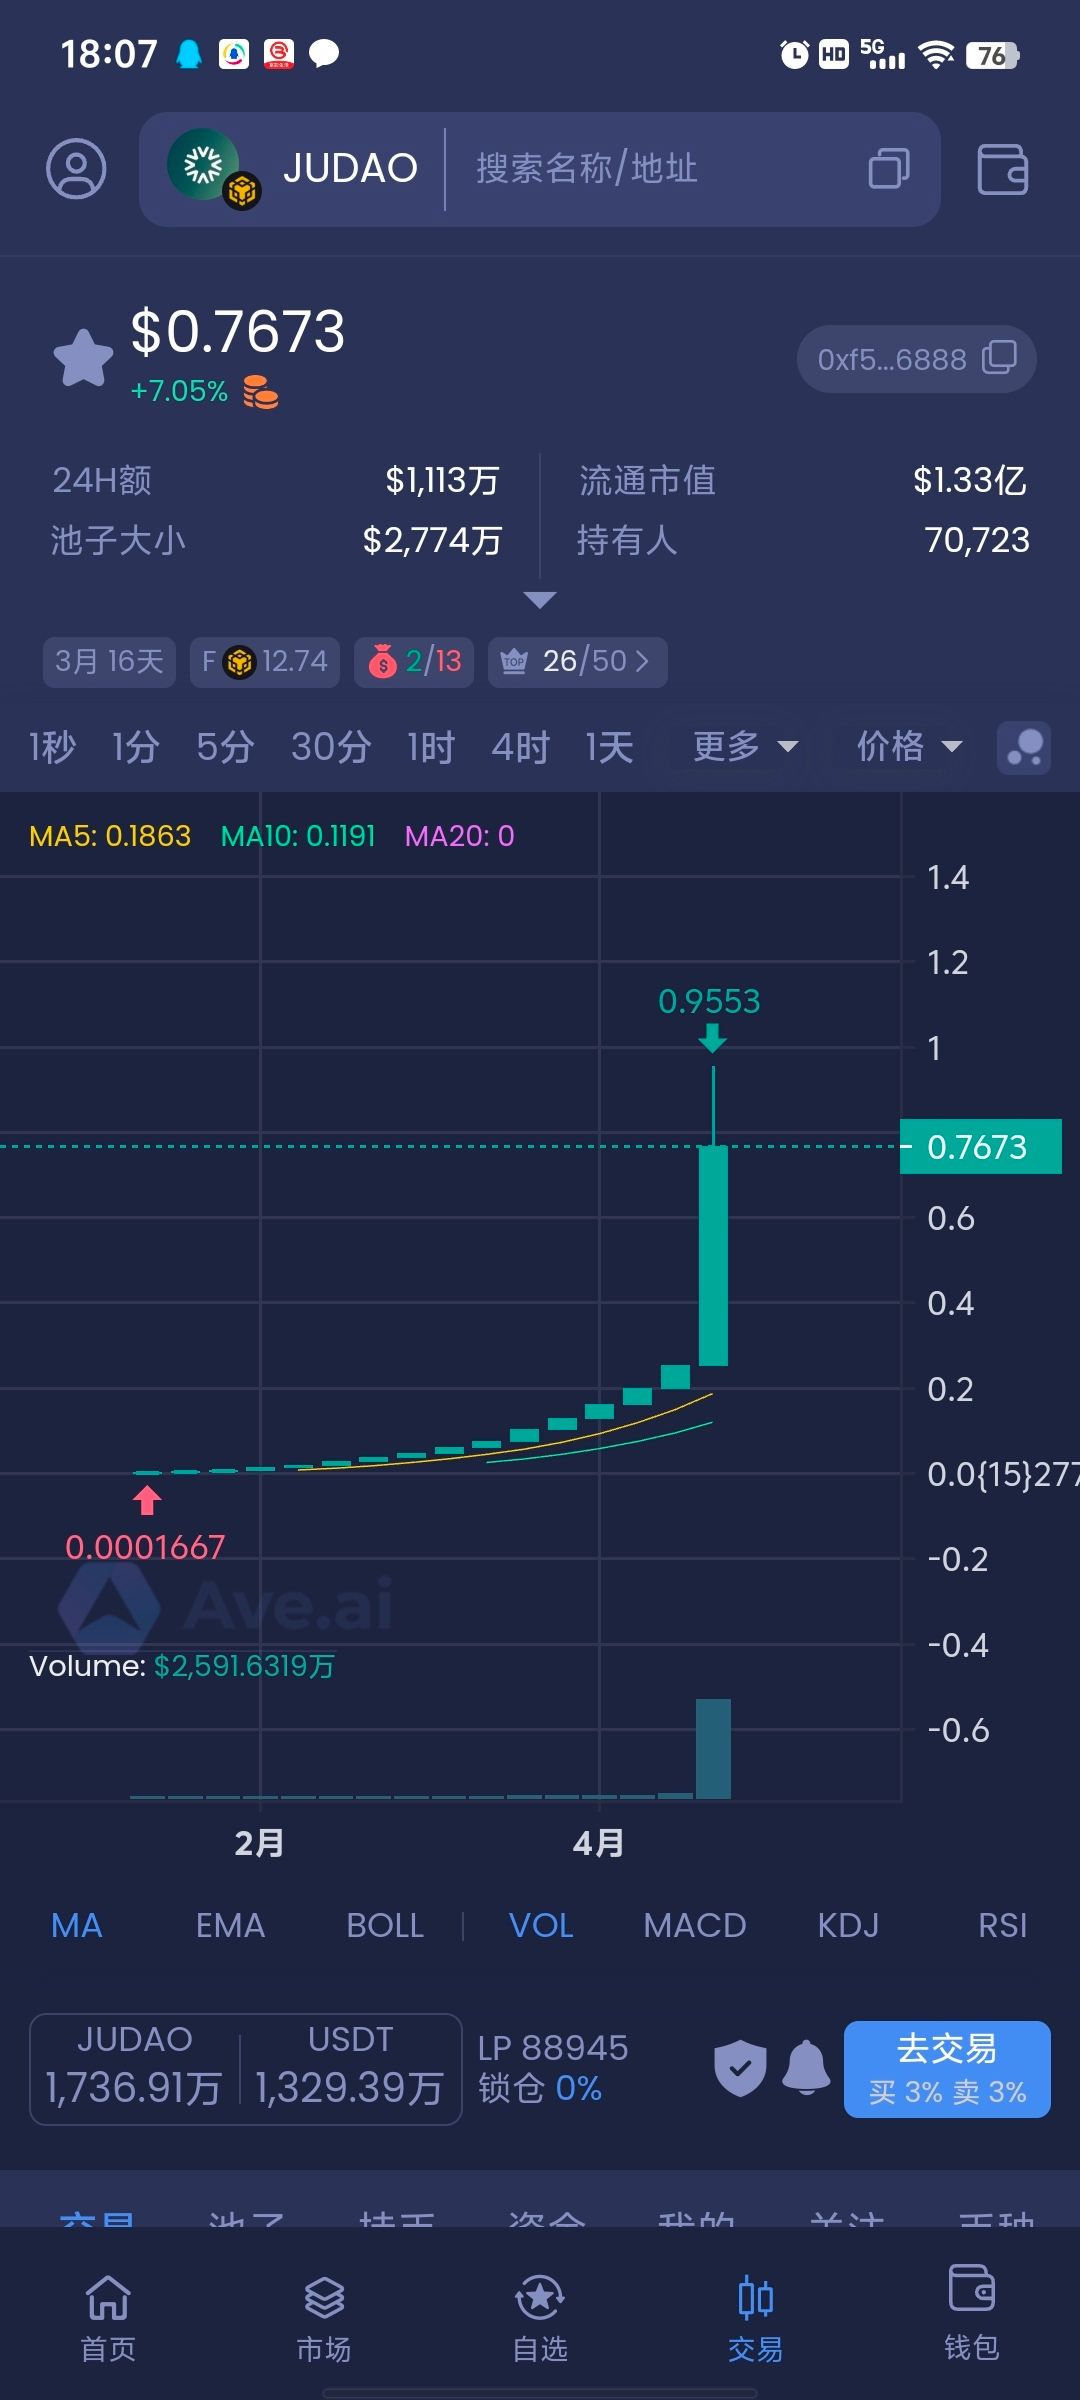Tap the MA5: 0.1863 legend
This screenshot has height=2400, width=1080.
pyautogui.click(x=110, y=836)
